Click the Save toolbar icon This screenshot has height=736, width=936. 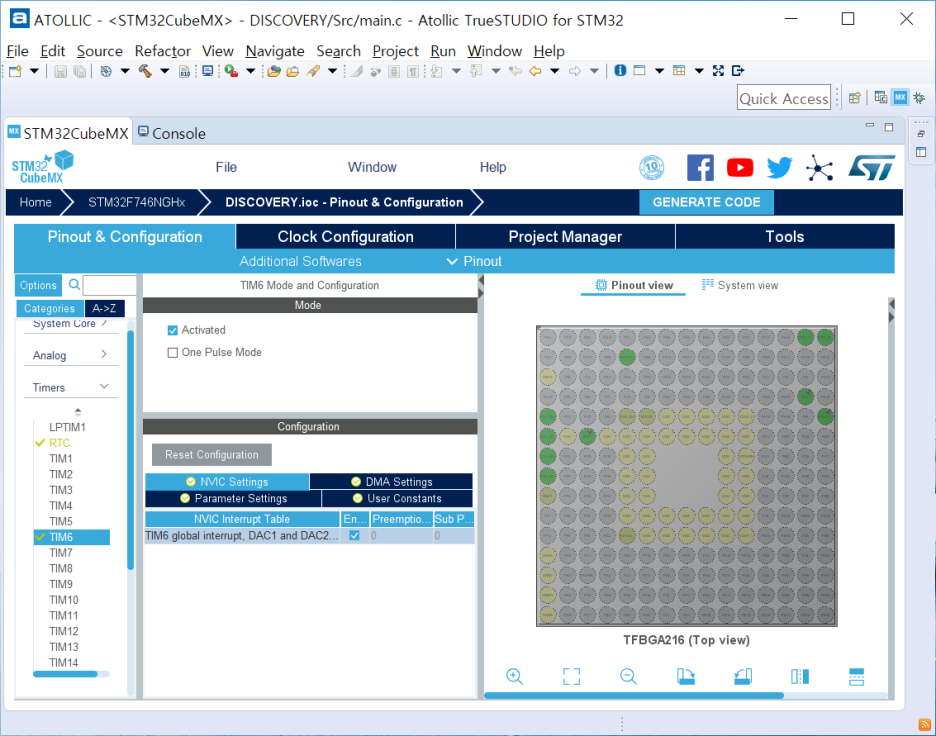60,71
